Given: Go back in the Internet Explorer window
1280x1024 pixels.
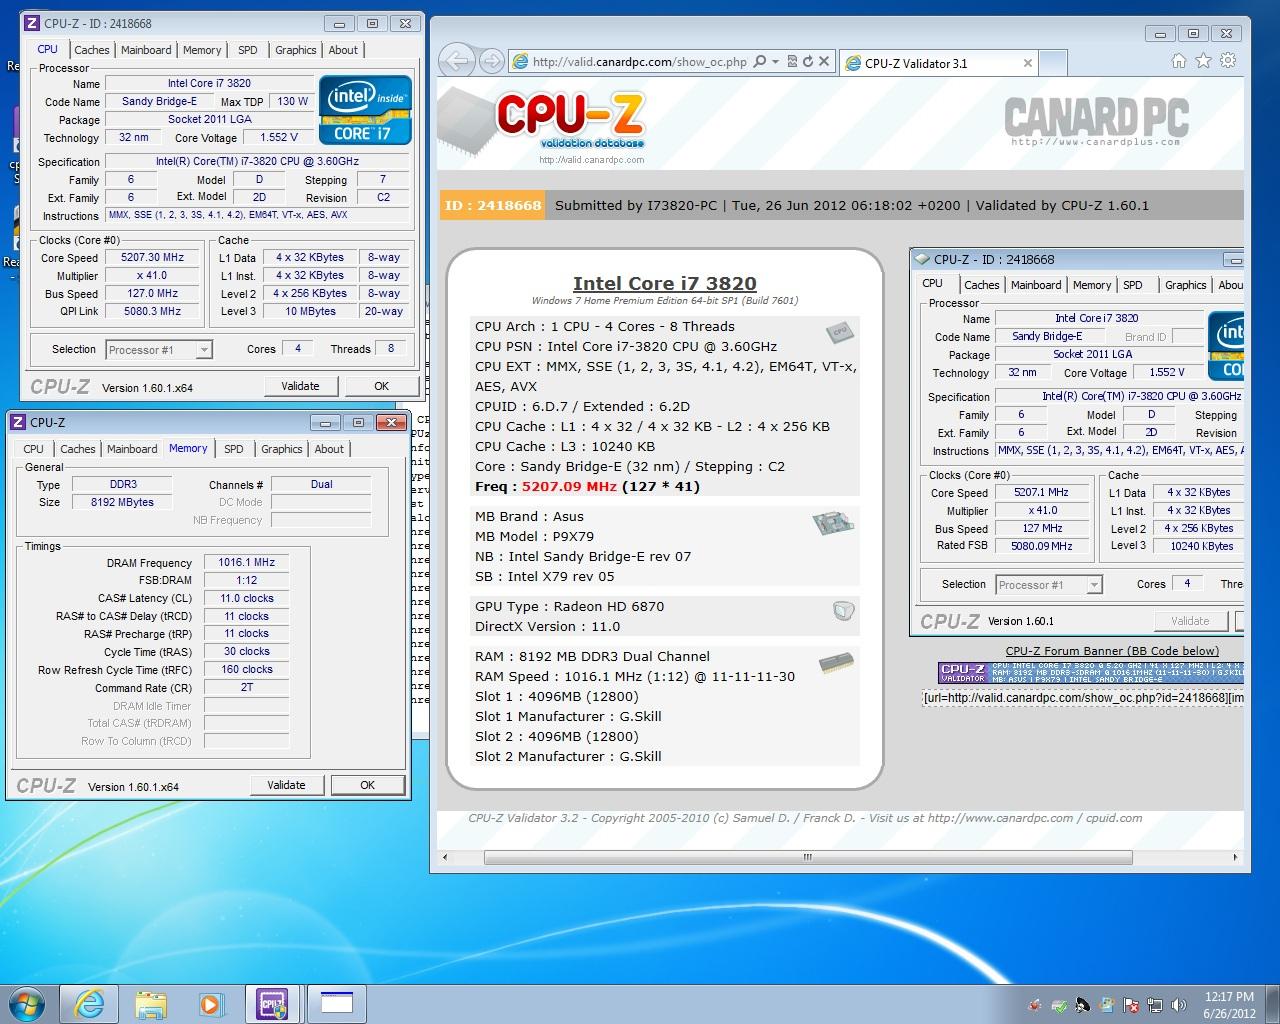Looking at the screenshot, I should [x=456, y=61].
